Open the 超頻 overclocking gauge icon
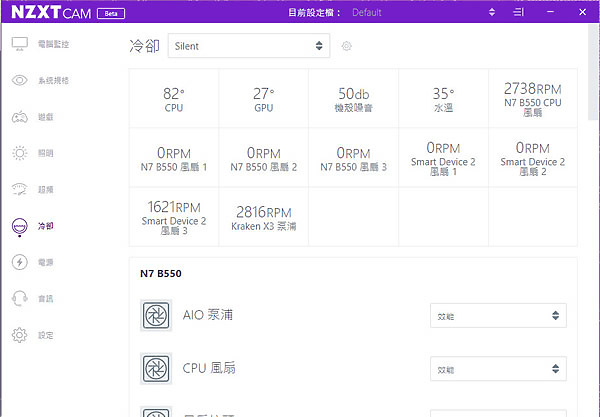 (20, 189)
